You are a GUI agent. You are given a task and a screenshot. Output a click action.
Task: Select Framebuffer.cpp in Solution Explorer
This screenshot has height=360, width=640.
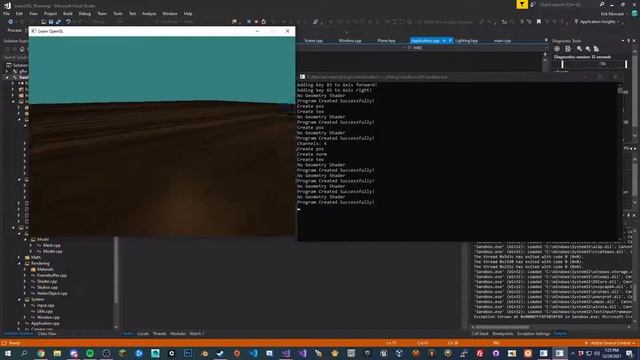pyautogui.click(x=51, y=276)
